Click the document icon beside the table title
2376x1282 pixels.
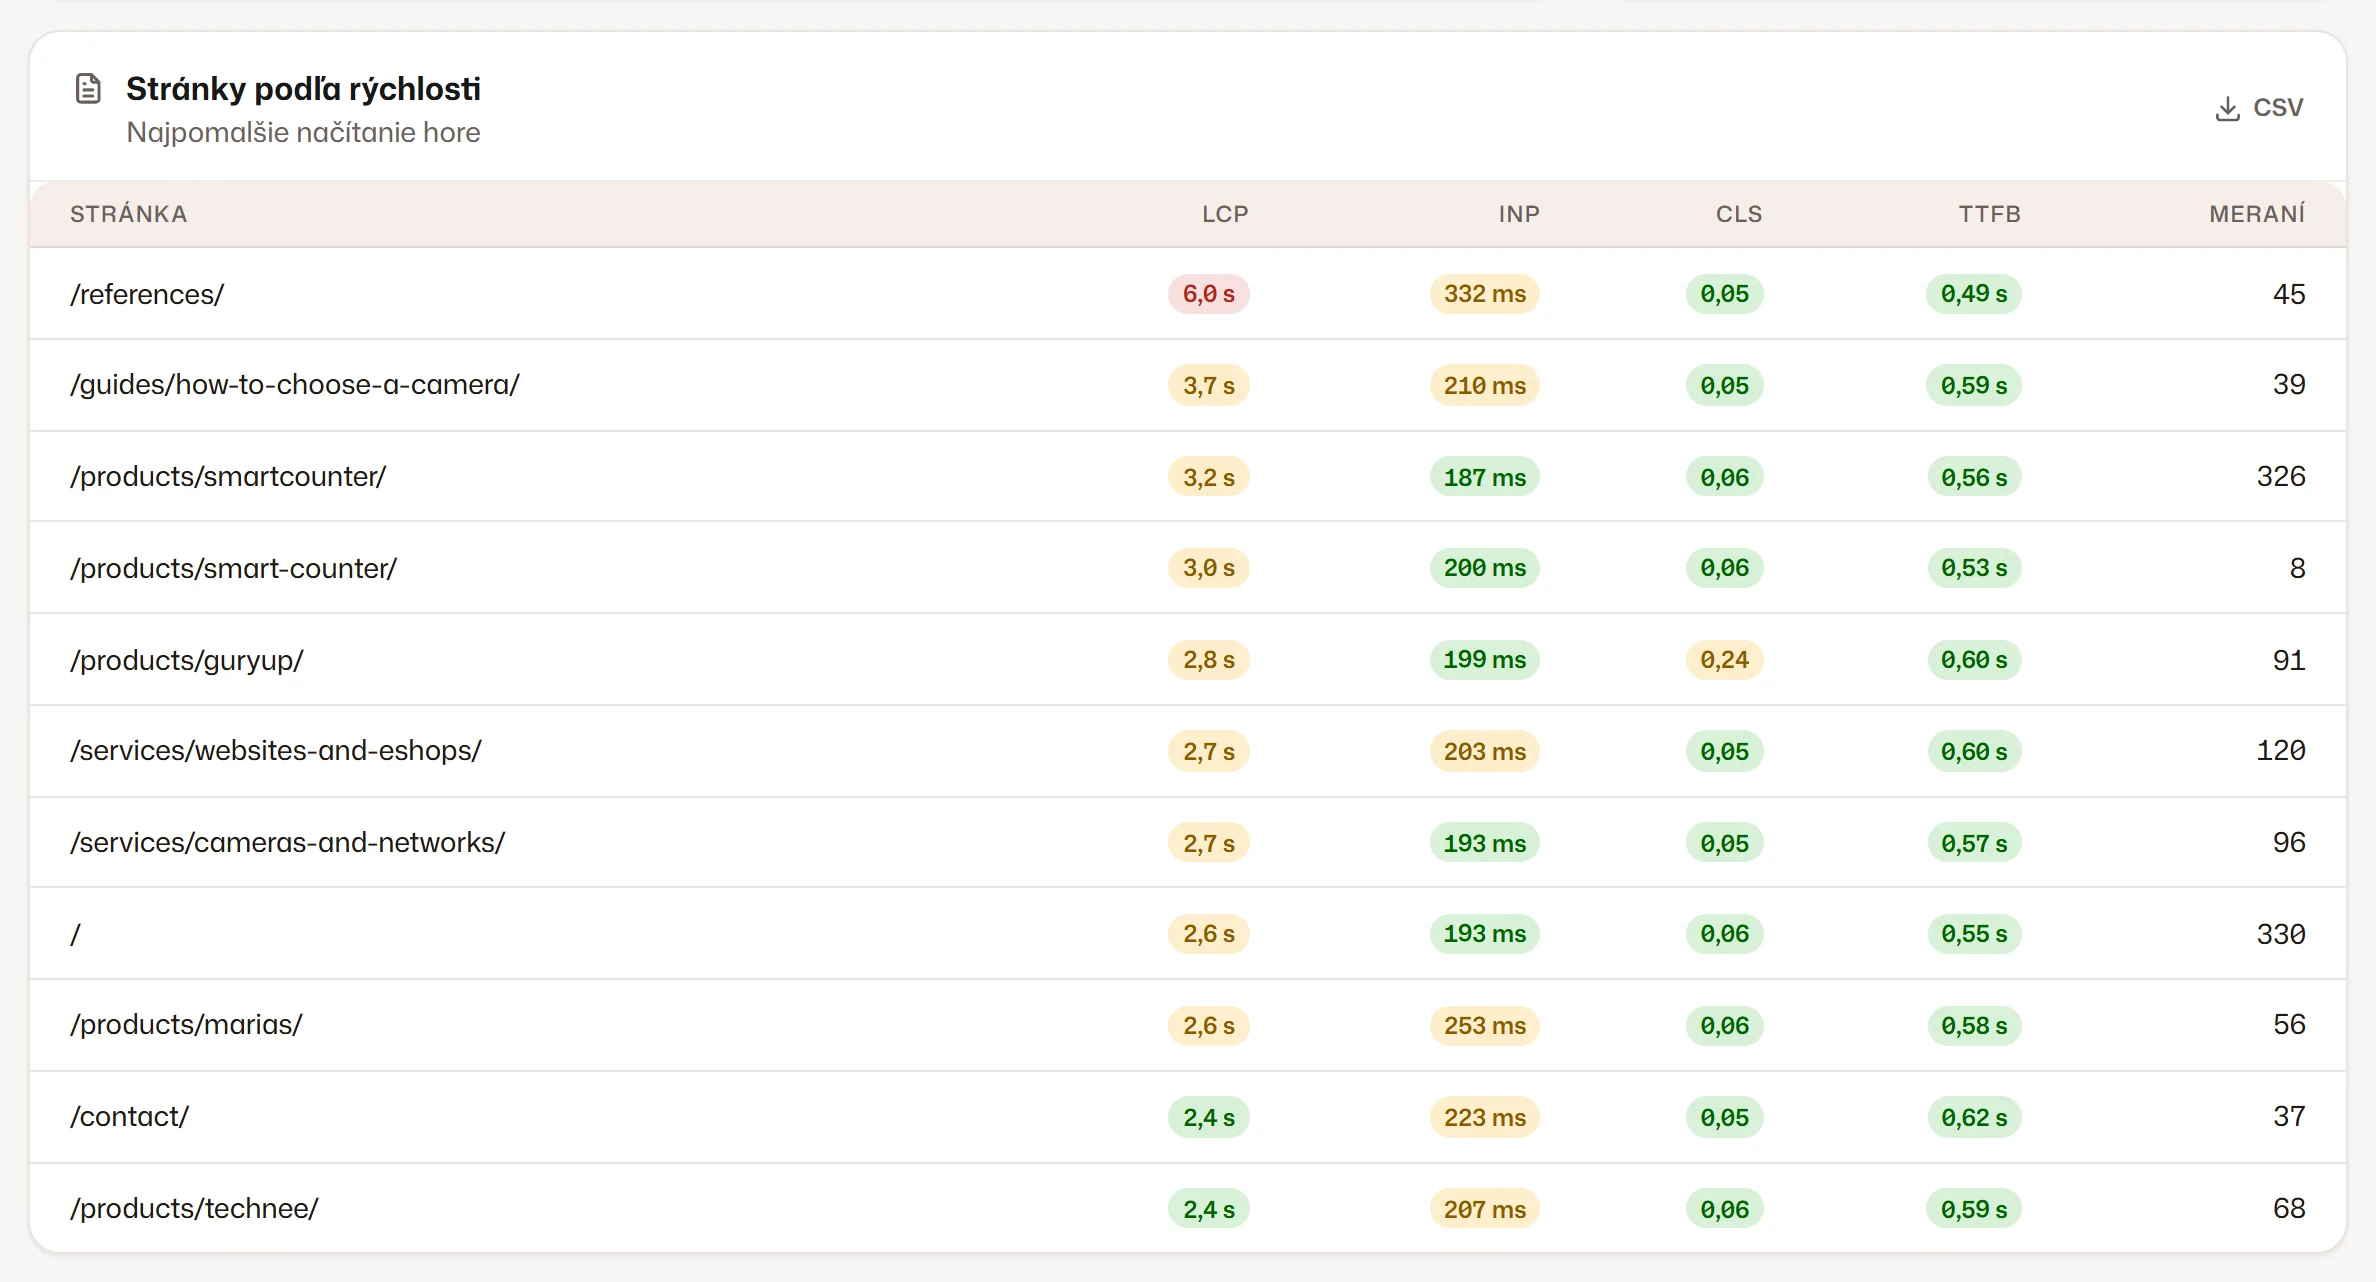pos(88,89)
